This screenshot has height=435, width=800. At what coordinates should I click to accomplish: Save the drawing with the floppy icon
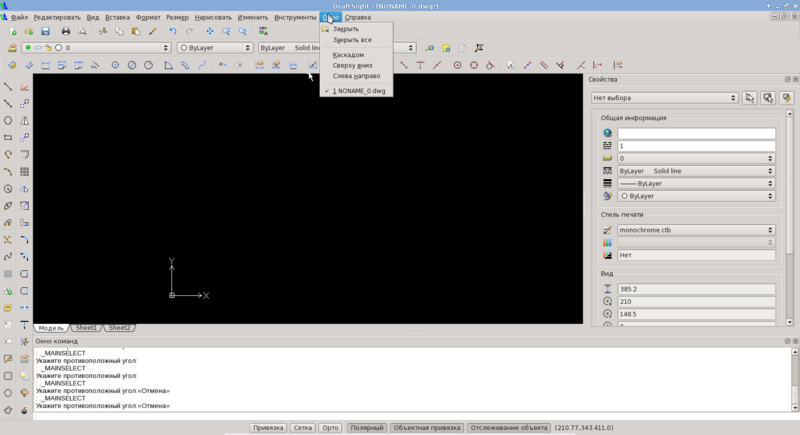[45, 31]
